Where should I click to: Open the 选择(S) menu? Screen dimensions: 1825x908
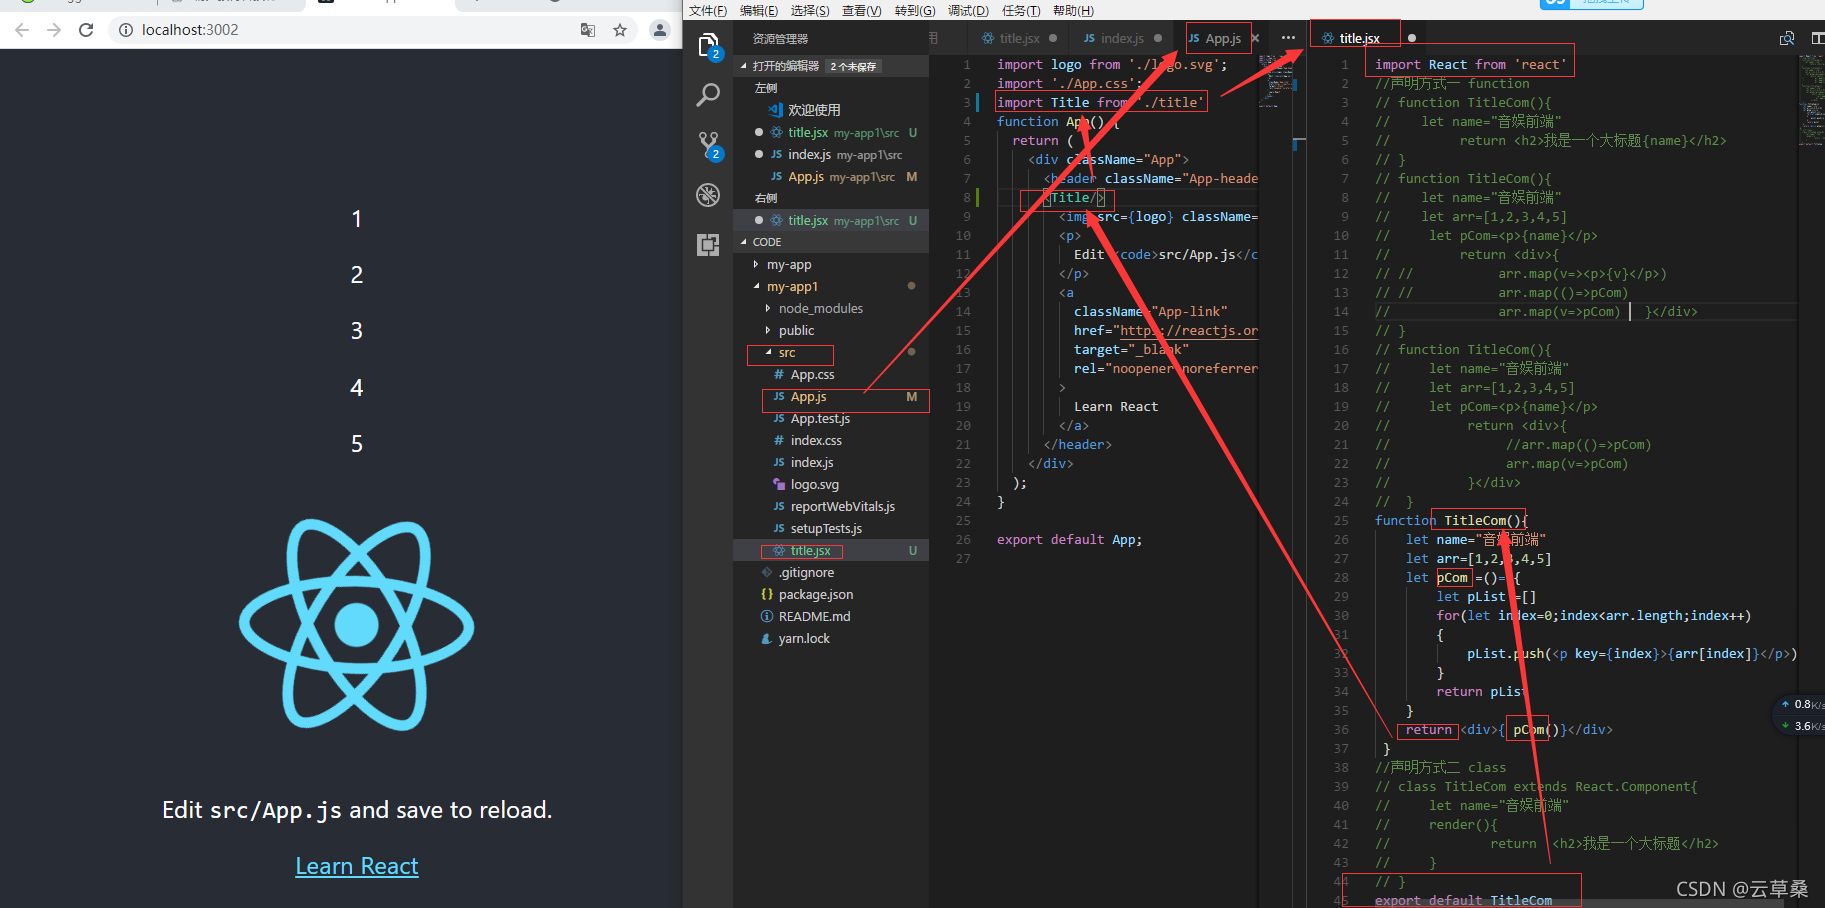[810, 11]
